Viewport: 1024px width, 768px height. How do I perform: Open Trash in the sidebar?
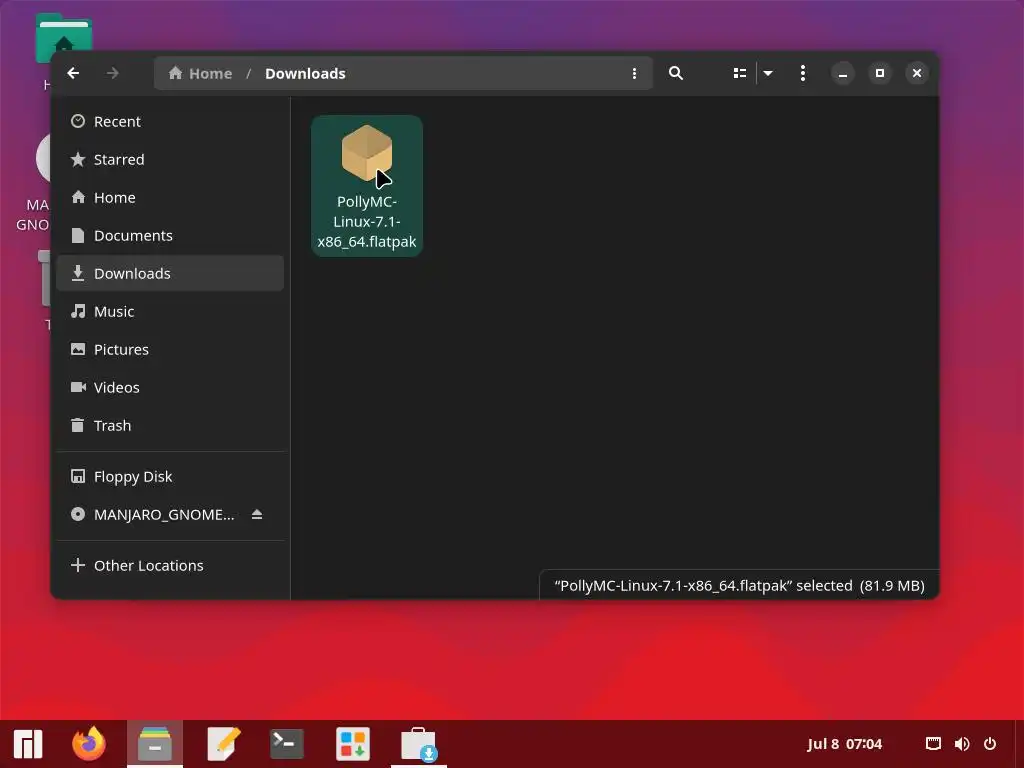pos(170,425)
